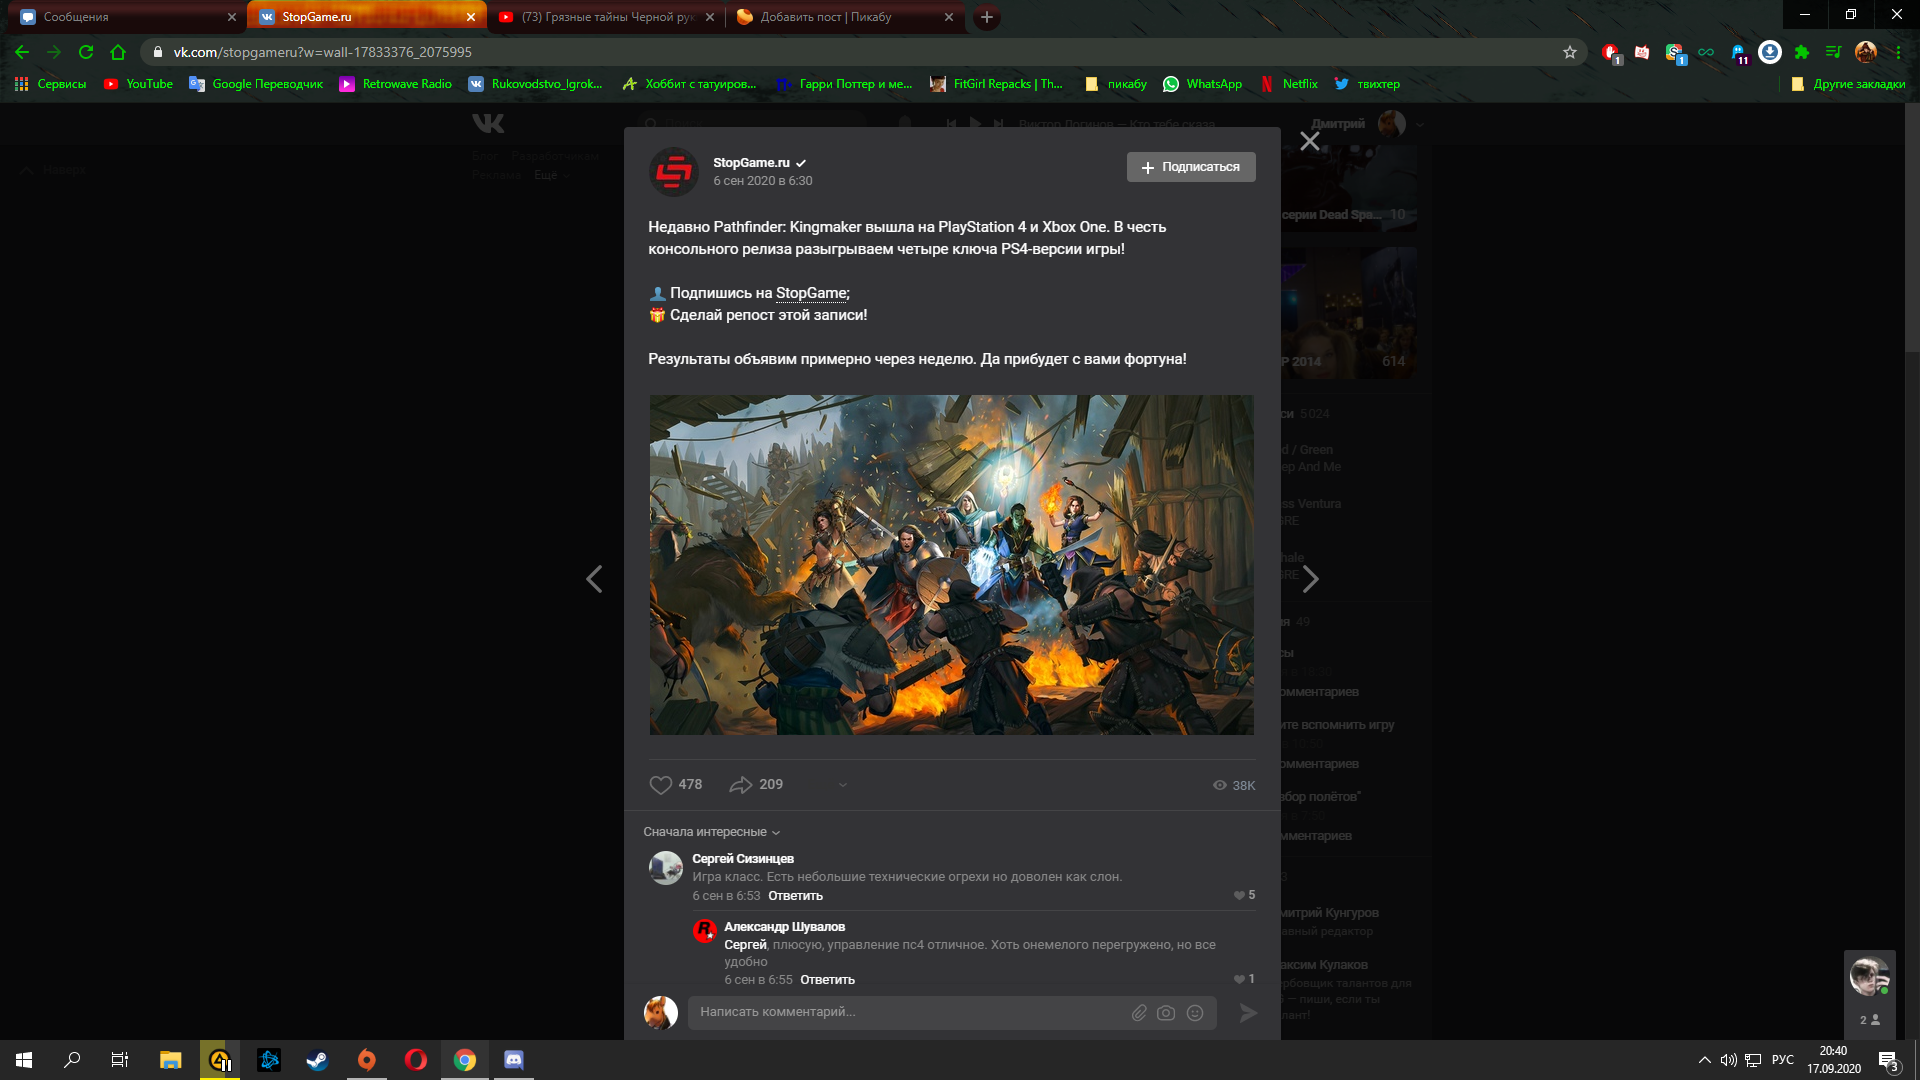1920x1082 pixels.
Task: Open Google Переводчик bookmark
Action: click(256, 84)
